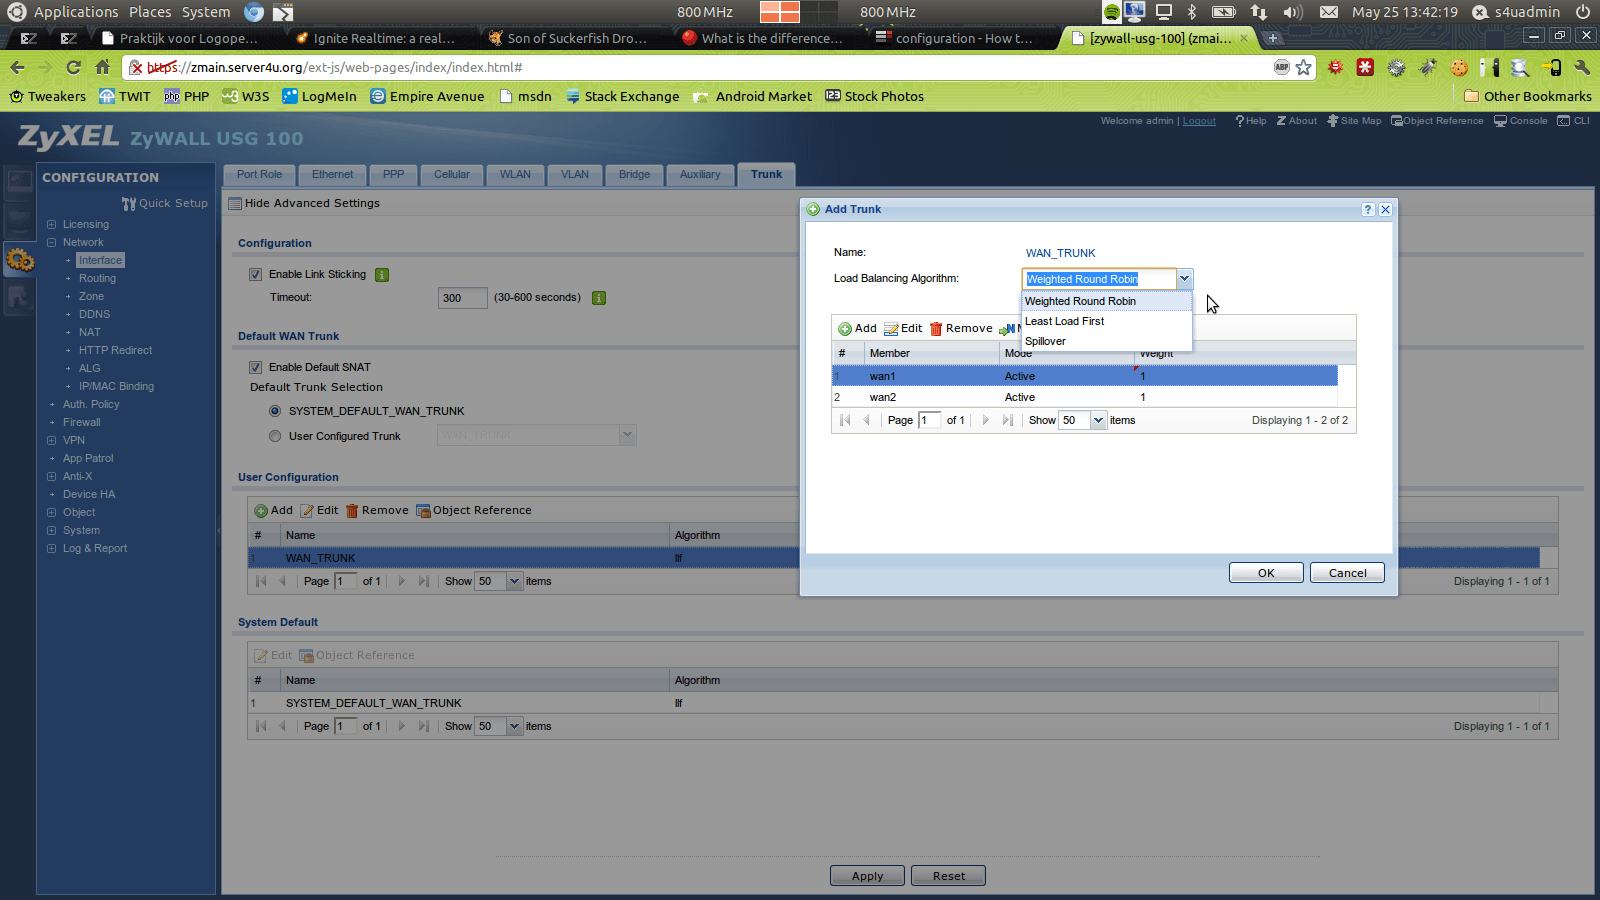The width and height of the screenshot is (1600, 900).
Task: Choose Weighted Round Robin option in list
Action: pos(1106,301)
